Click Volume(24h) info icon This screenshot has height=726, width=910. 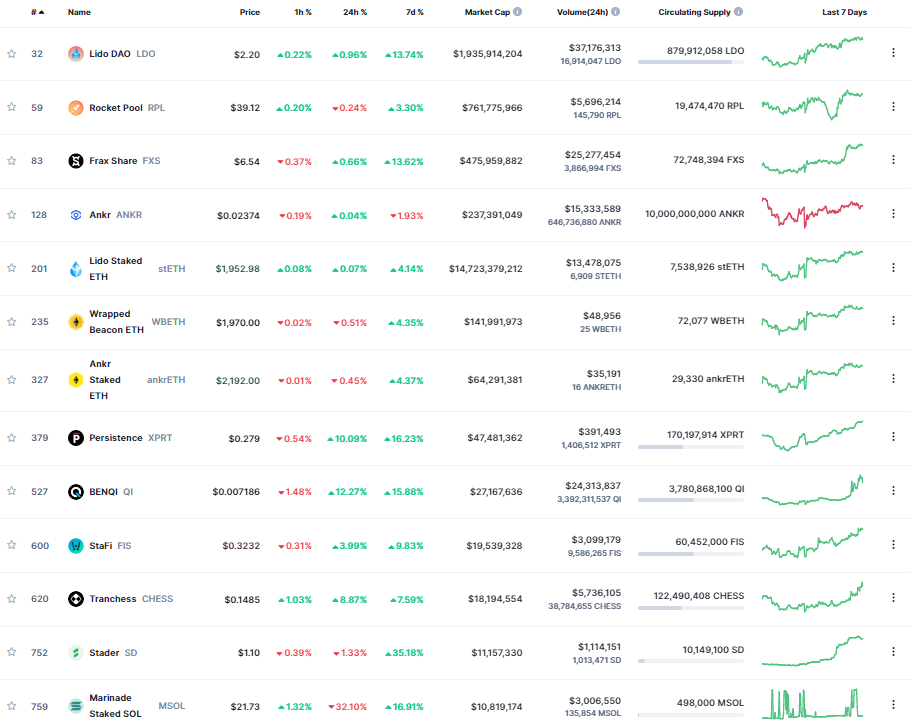pos(615,12)
